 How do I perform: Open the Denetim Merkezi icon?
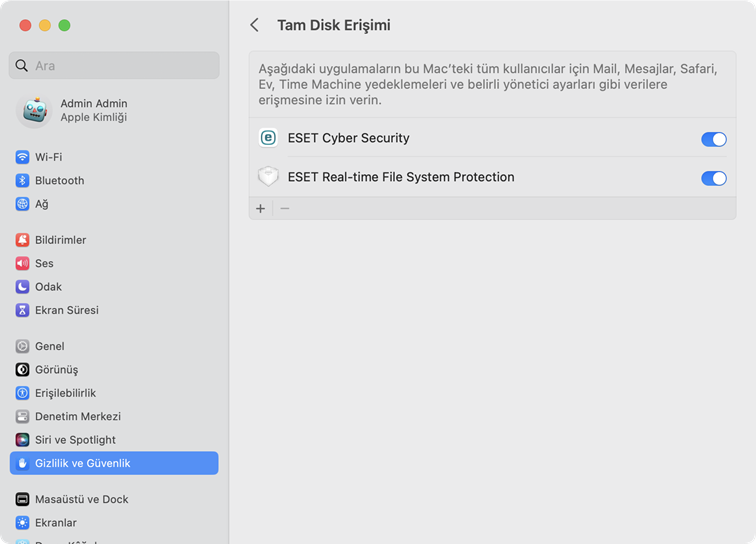[x=22, y=416]
